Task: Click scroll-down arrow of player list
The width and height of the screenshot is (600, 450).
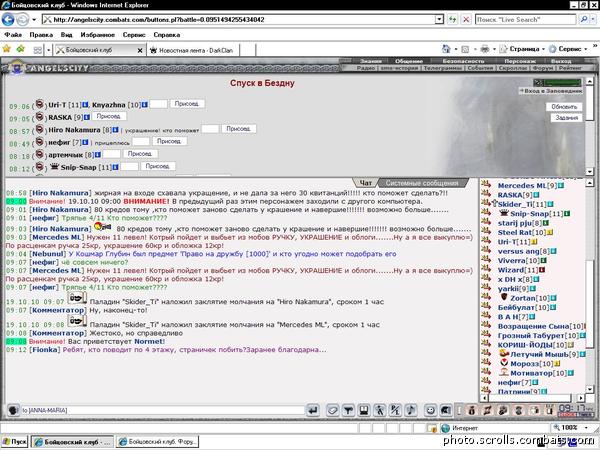Action: pyautogui.click(x=589, y=389)
